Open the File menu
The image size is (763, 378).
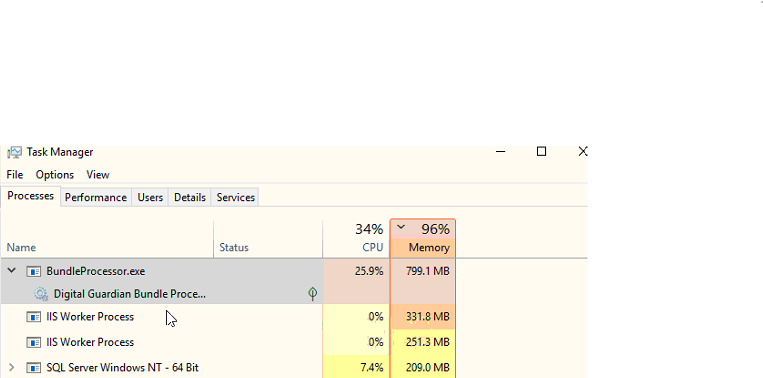[x=15, y=175]
